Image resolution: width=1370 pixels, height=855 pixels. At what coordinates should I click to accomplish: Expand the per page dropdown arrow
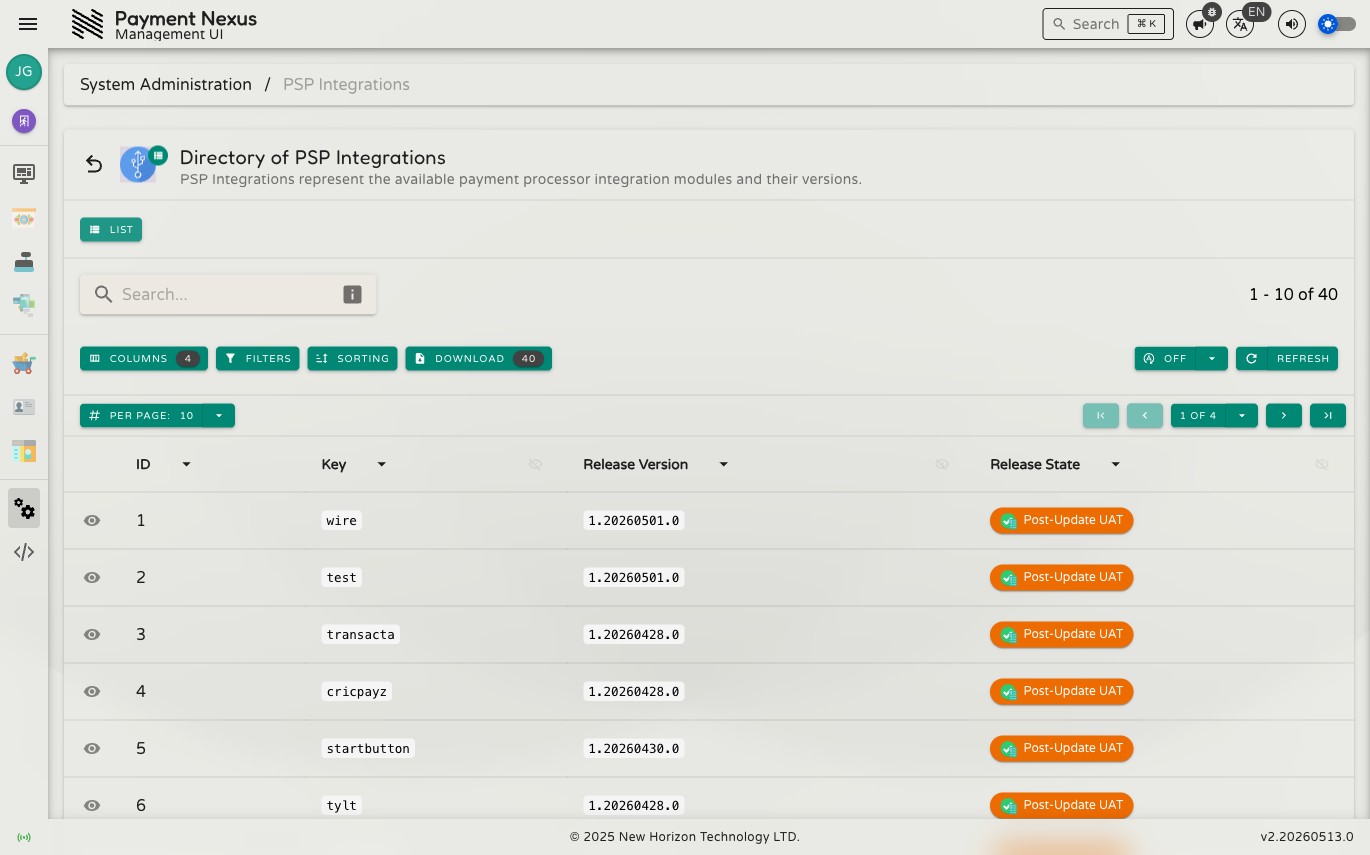click(x=219, y=415)
